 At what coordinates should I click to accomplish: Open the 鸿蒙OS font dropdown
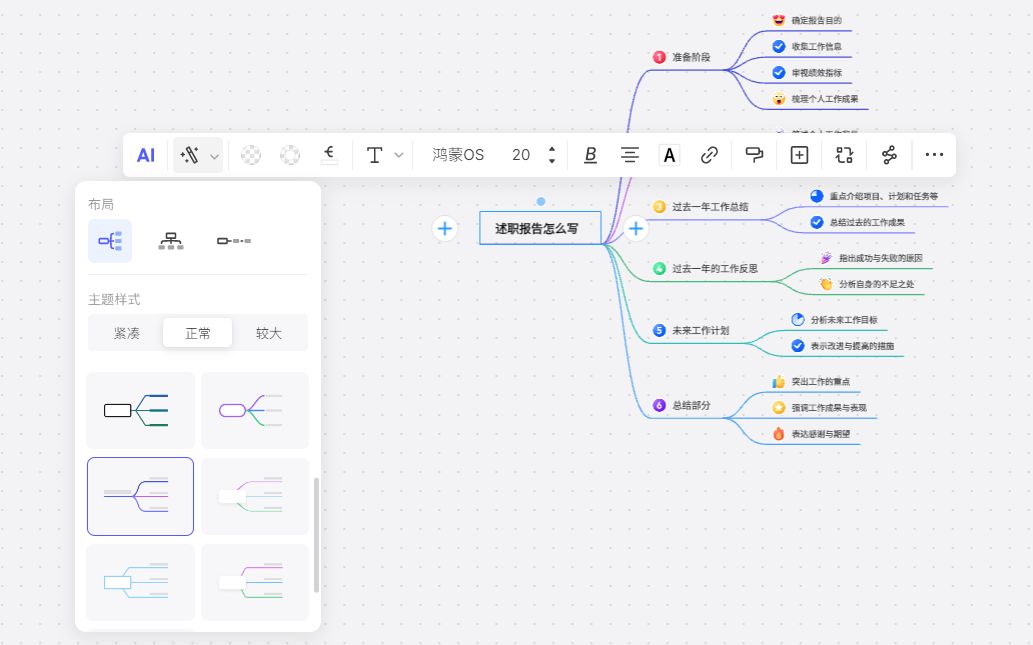point(458,154)
